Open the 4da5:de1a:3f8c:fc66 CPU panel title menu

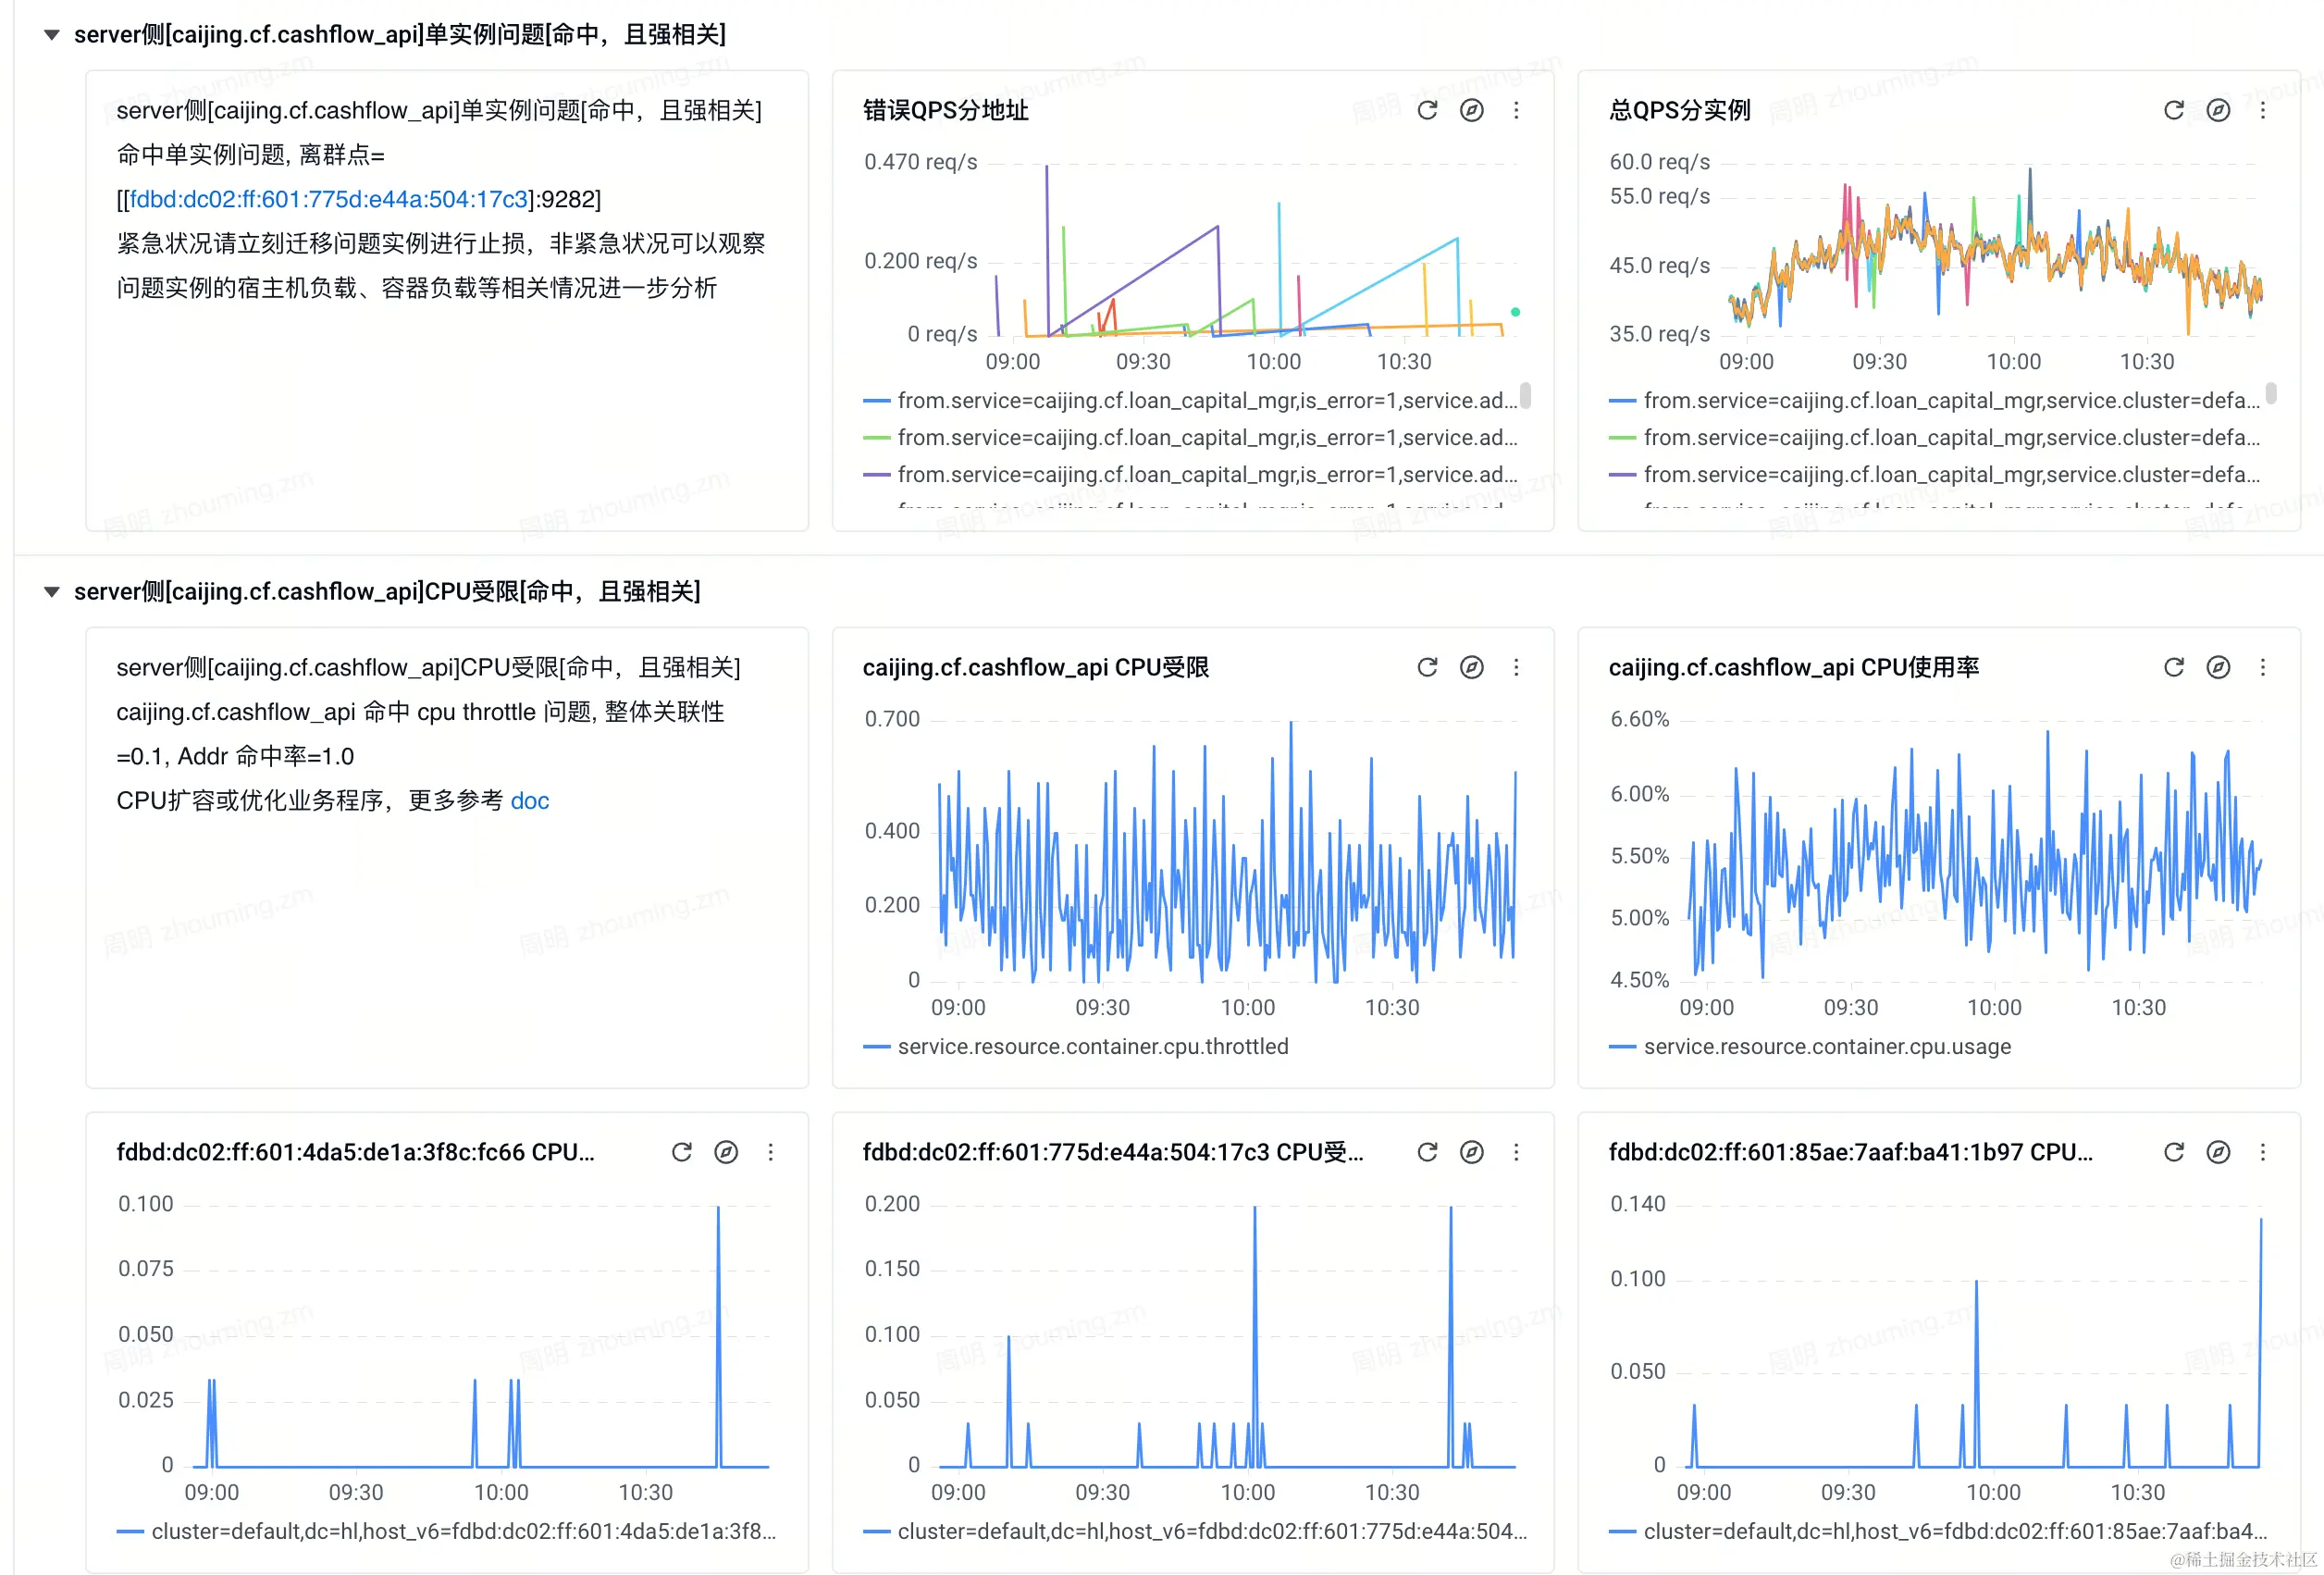(x=355, y=1152)
